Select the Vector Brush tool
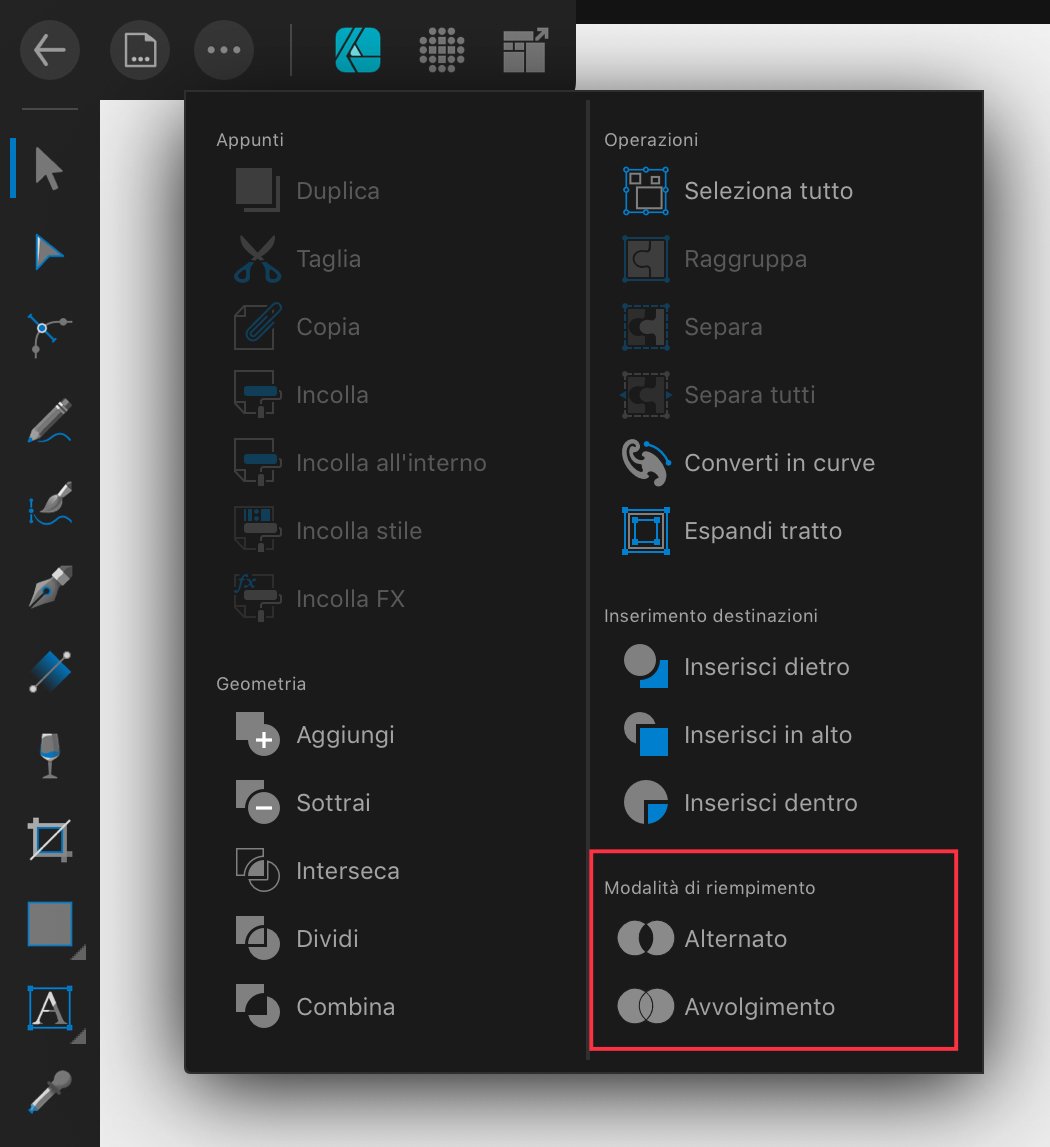 click(x=50, y=504)
